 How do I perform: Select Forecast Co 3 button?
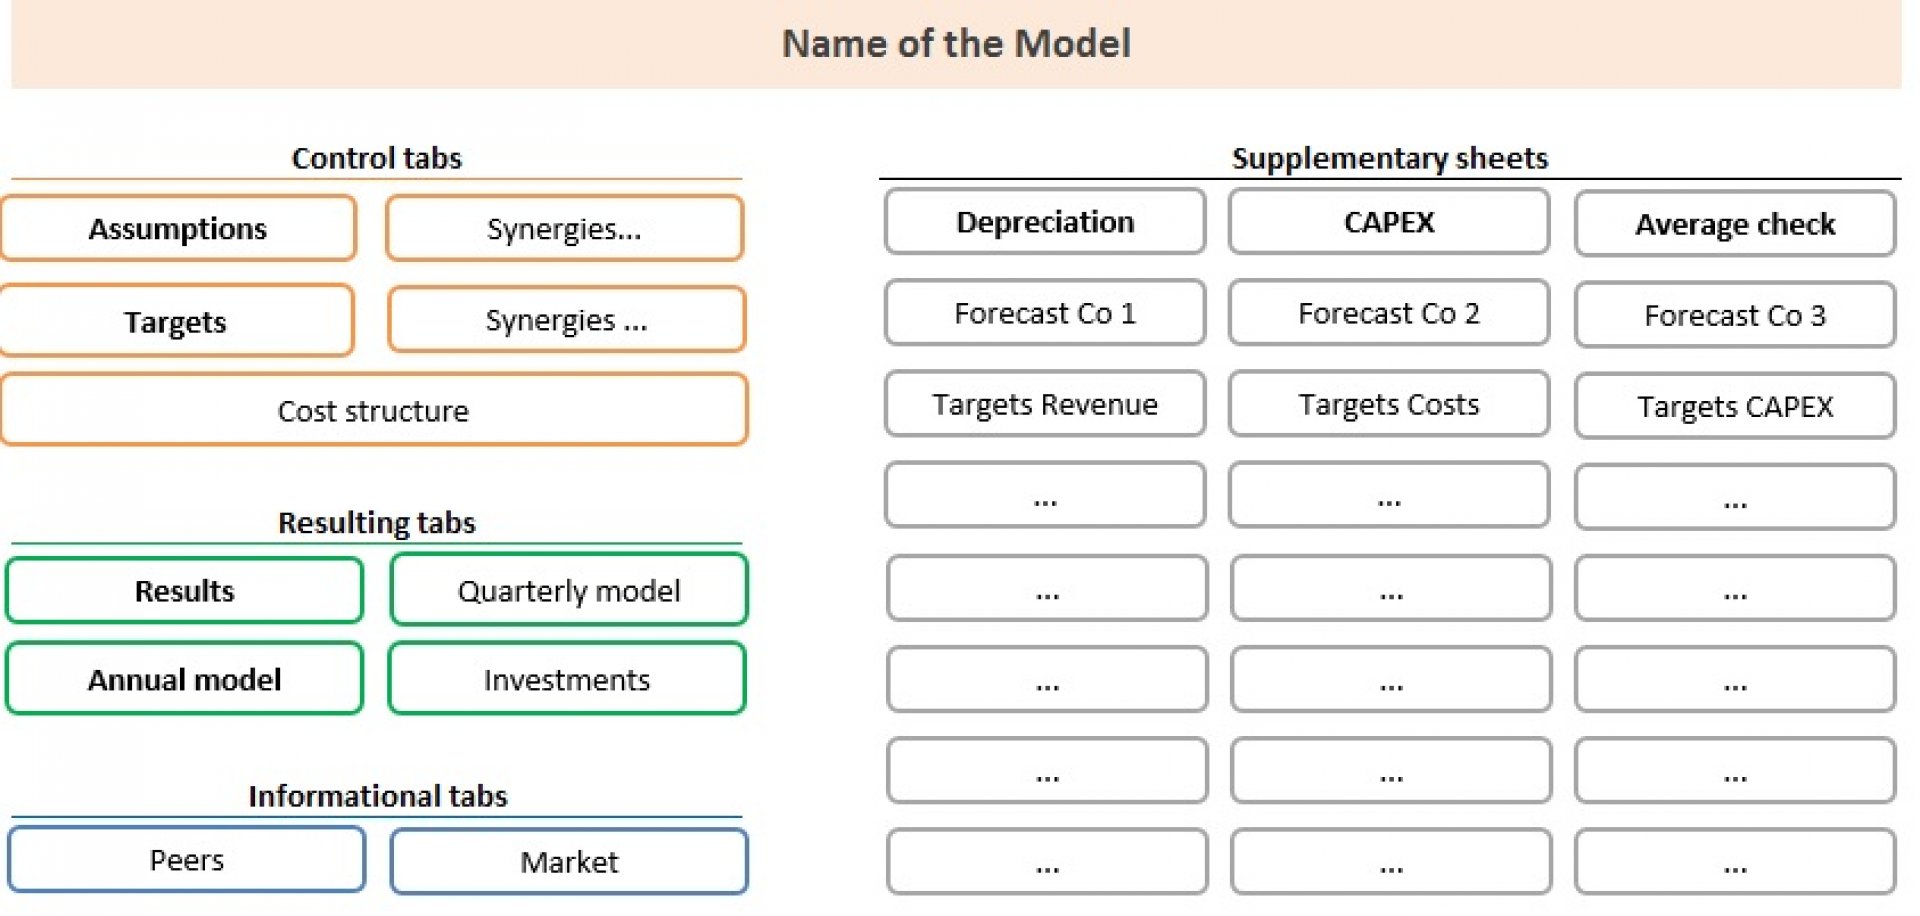click(x=1735, y=315)
